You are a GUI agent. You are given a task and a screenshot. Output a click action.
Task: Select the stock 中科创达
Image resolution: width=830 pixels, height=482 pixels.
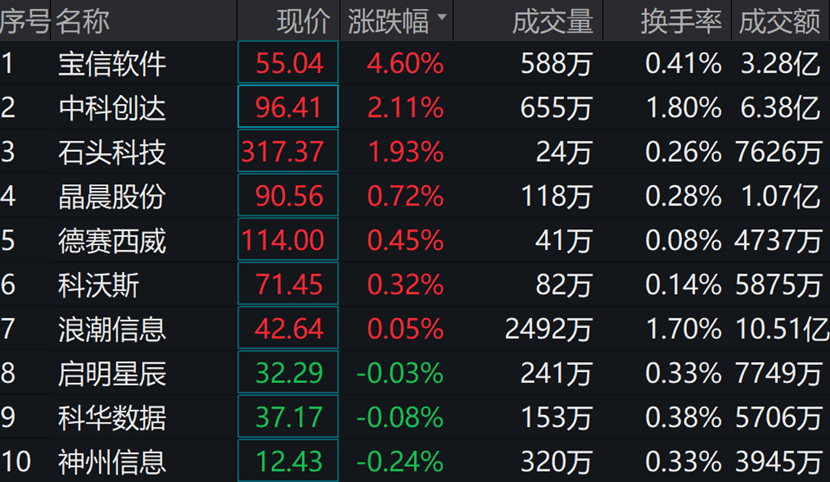pyautogui.click(x=112, y=108)
